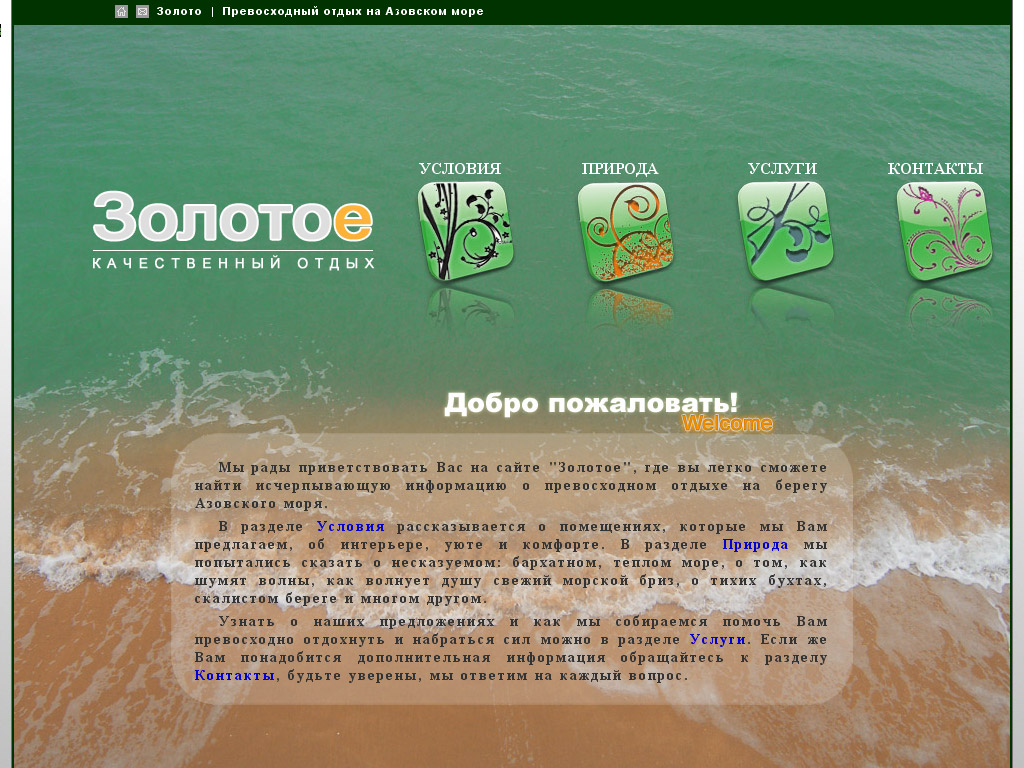Screen dimensions: 1024x768
Task: Click the home icon in the top bar
Action: [x=121, y=11]
